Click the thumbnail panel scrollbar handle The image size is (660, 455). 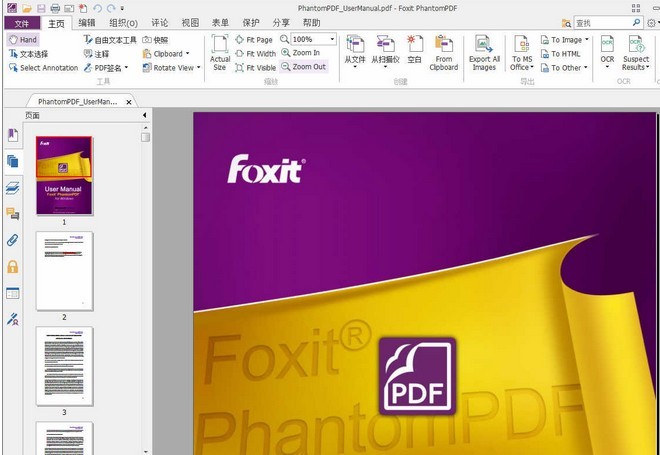tap(145, 137)
